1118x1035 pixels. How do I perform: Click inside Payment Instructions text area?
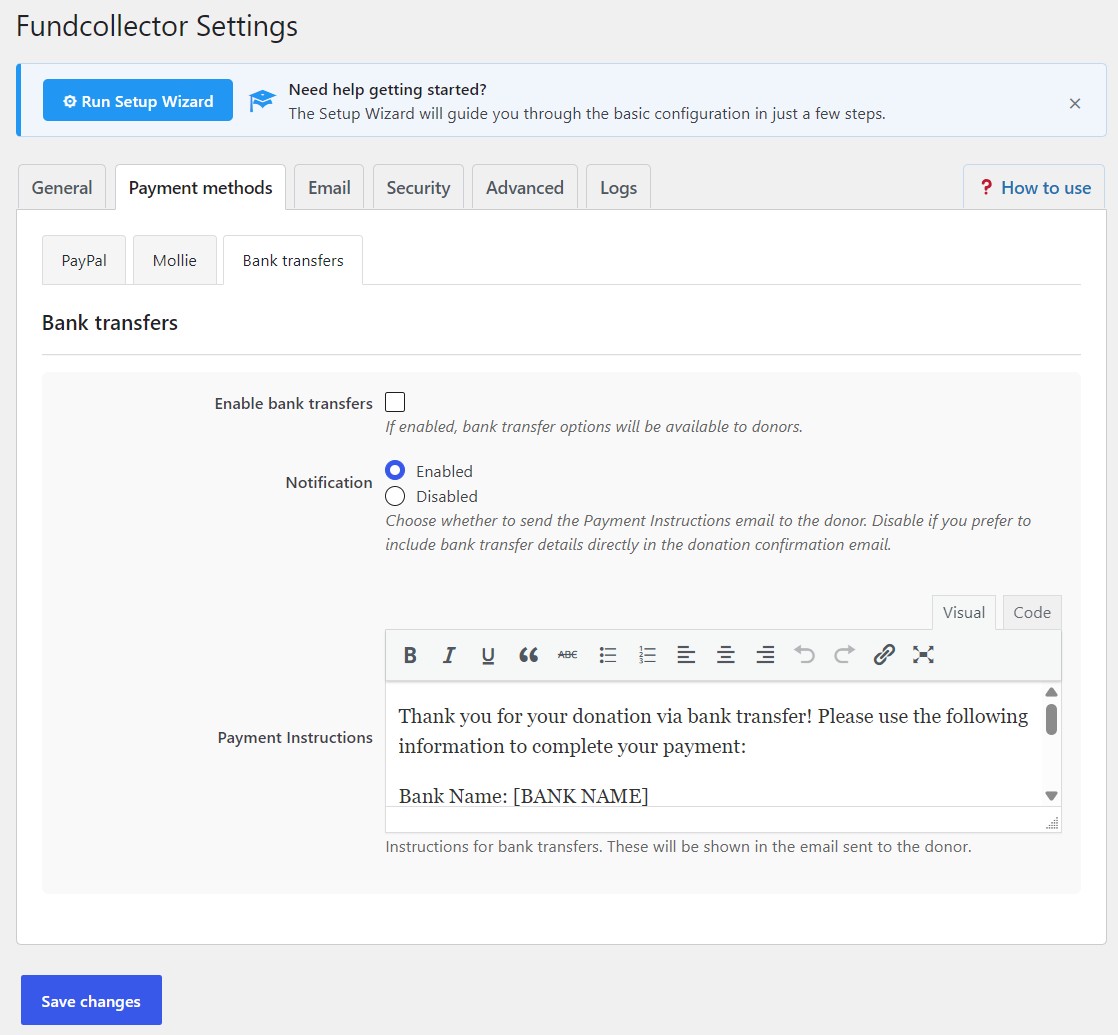[714, 745]
